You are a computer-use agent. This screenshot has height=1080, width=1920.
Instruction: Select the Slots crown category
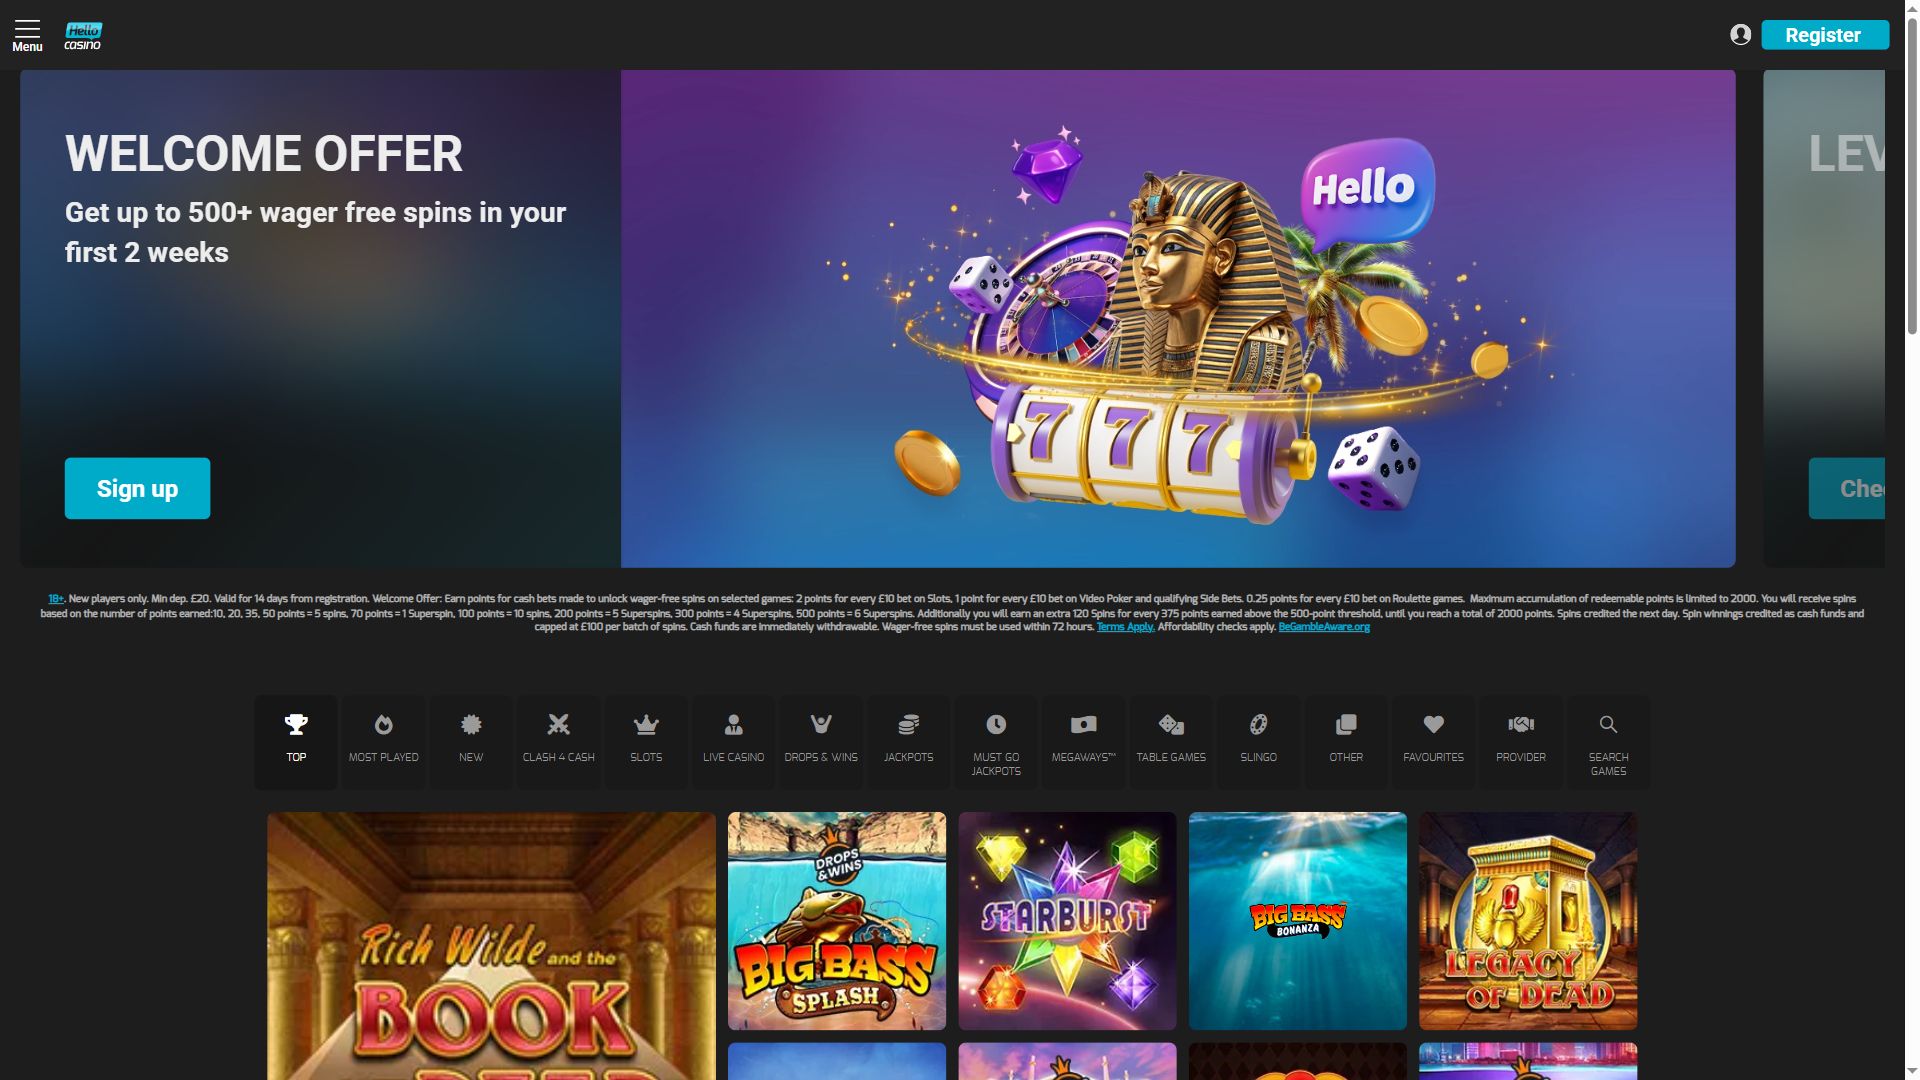point(646,742)
